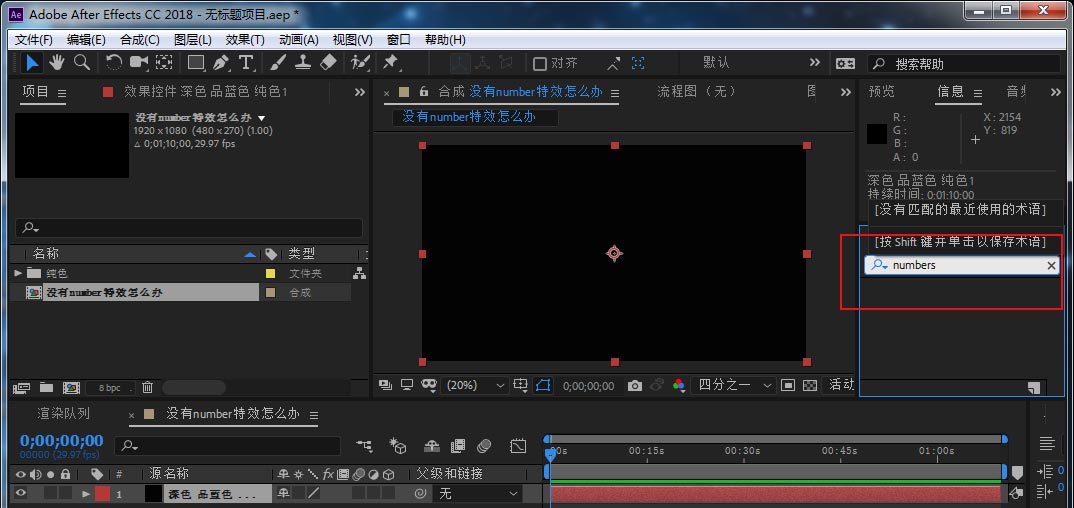Select the Clone Stamp tool
1074x508 pixels.
303,63
